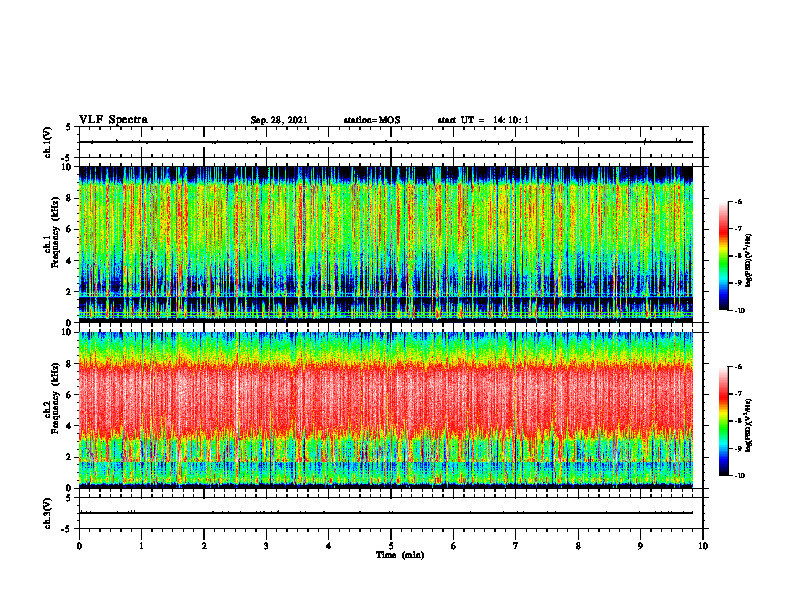
Task: Click the ch.1 color scale bar
Action: pyautogui.click(x=724, y=256)
